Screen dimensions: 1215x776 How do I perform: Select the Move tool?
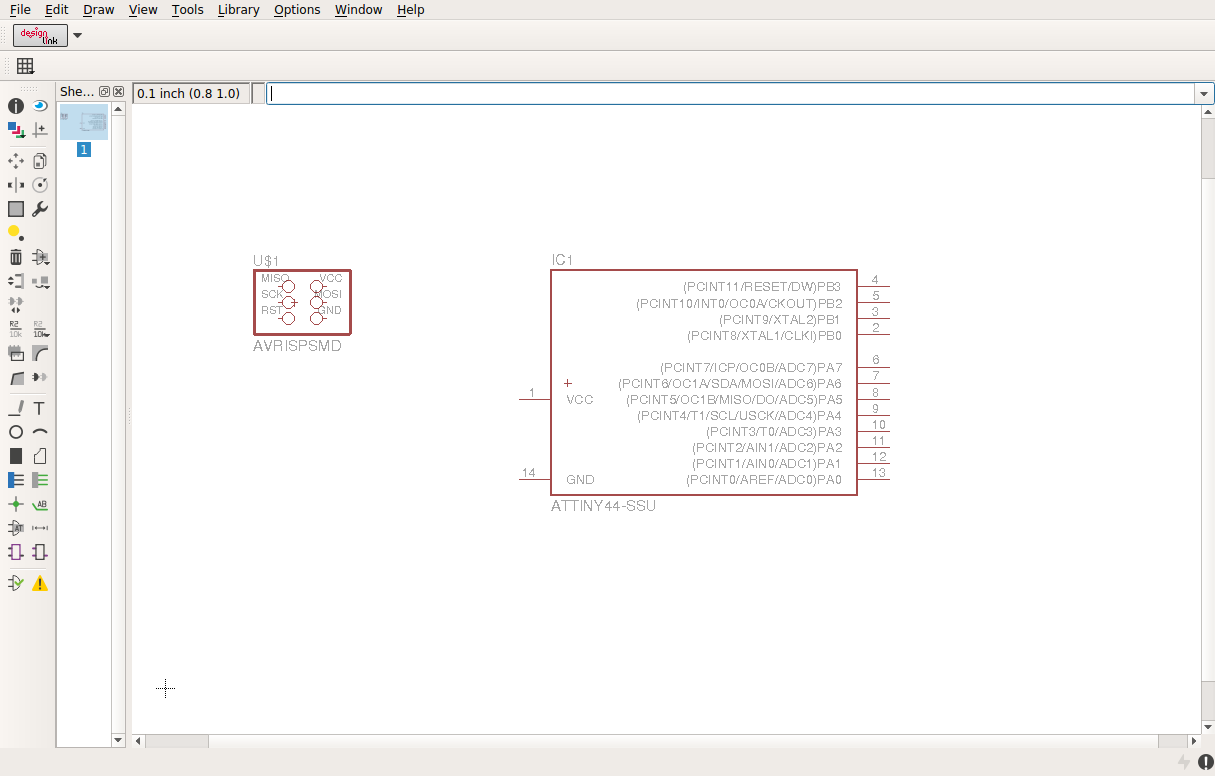[x=16, y=160]
